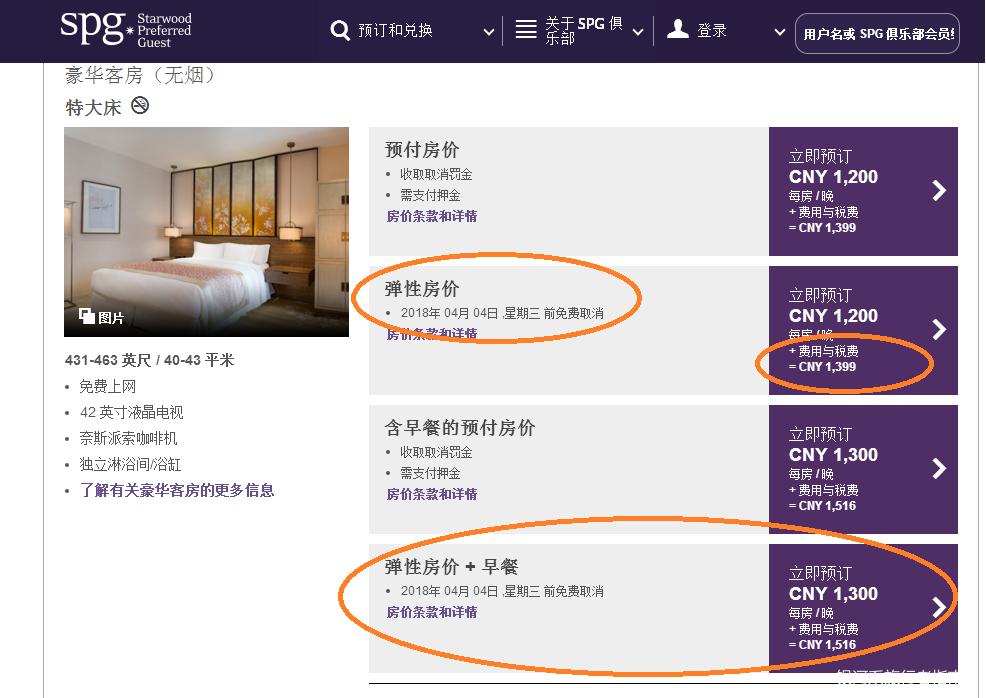Click the 图片 camera icon on the room photo

pos(85,316)
